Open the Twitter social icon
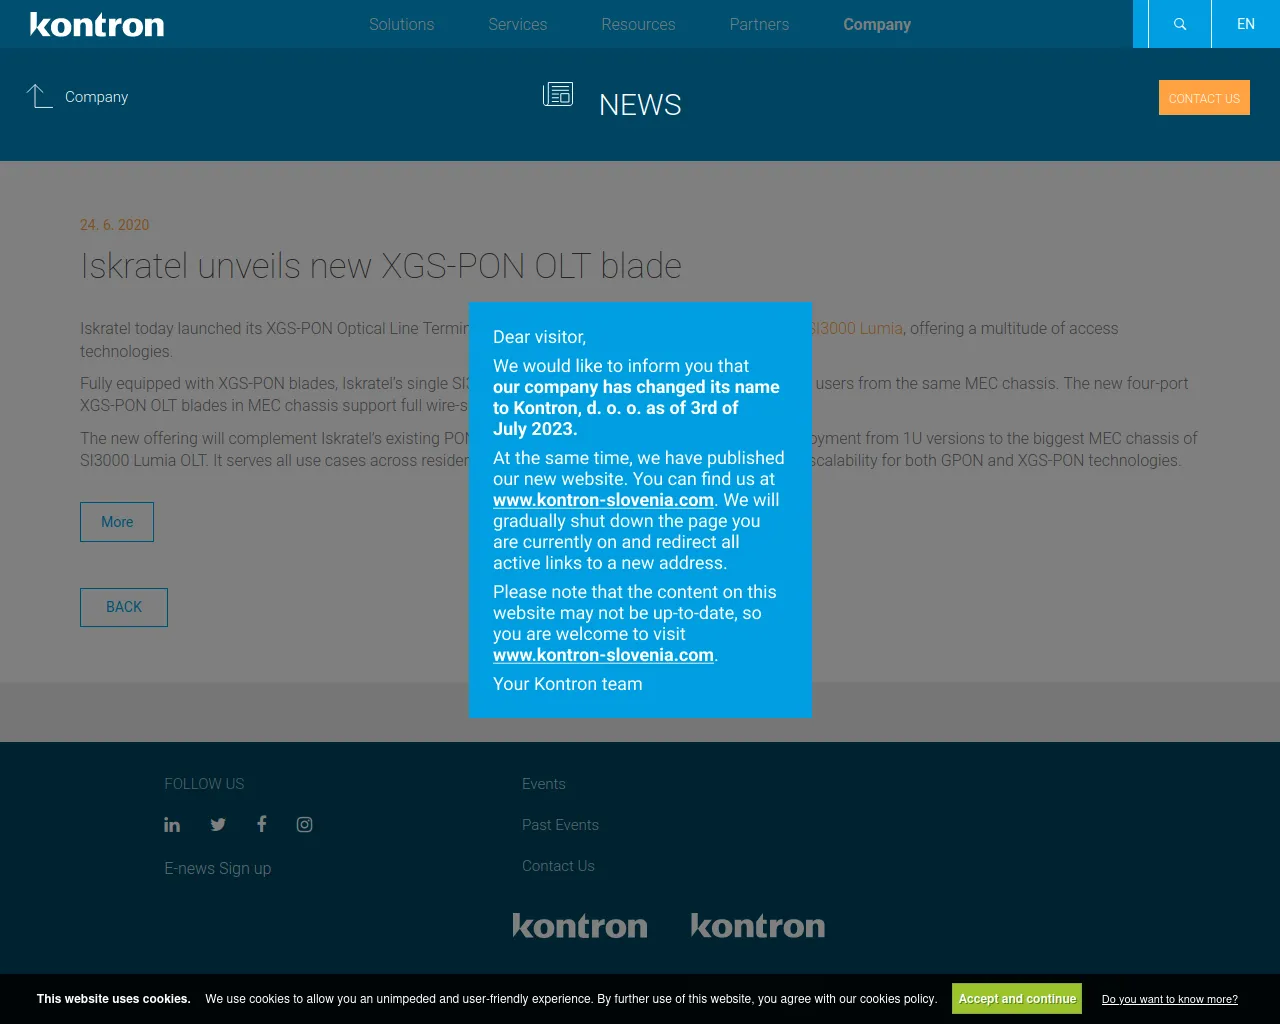Screen dimensions: 1280x1024 pyautogui.click(x=218, y=825)
